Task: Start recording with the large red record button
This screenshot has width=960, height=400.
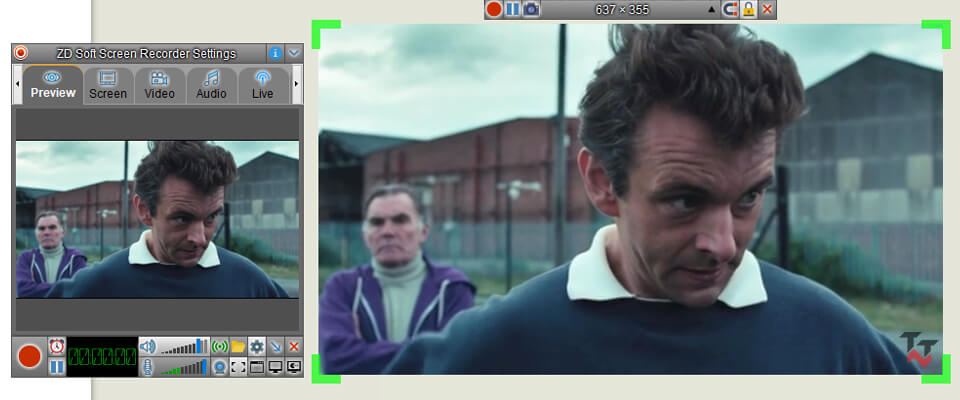Action: (x=29, y=356)
